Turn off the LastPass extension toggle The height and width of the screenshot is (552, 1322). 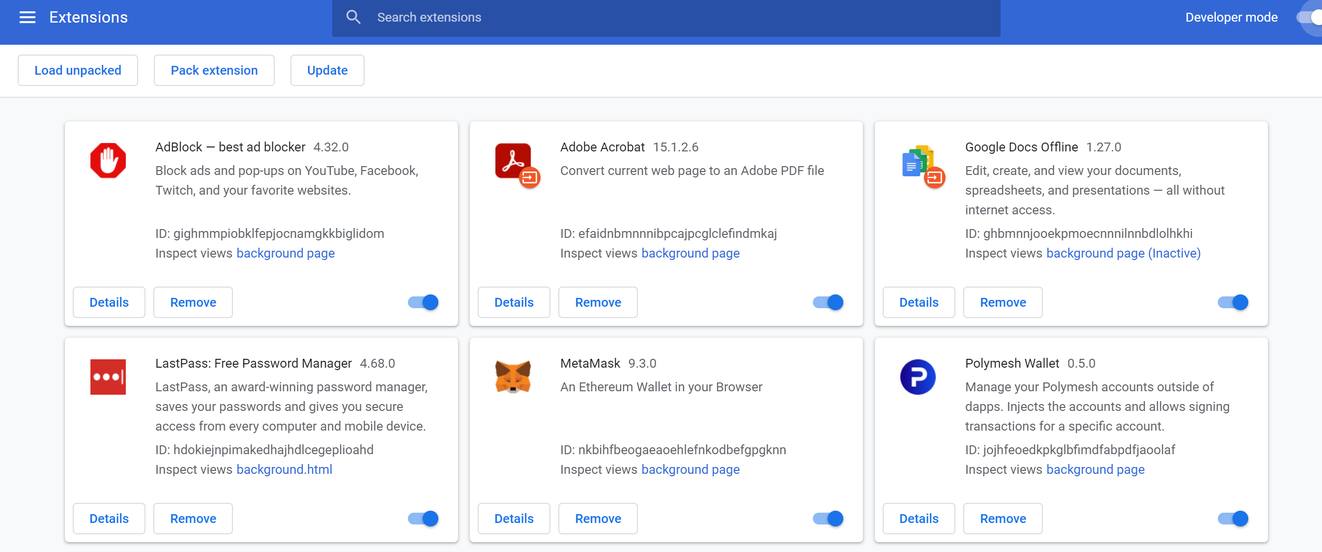(423, 518)
